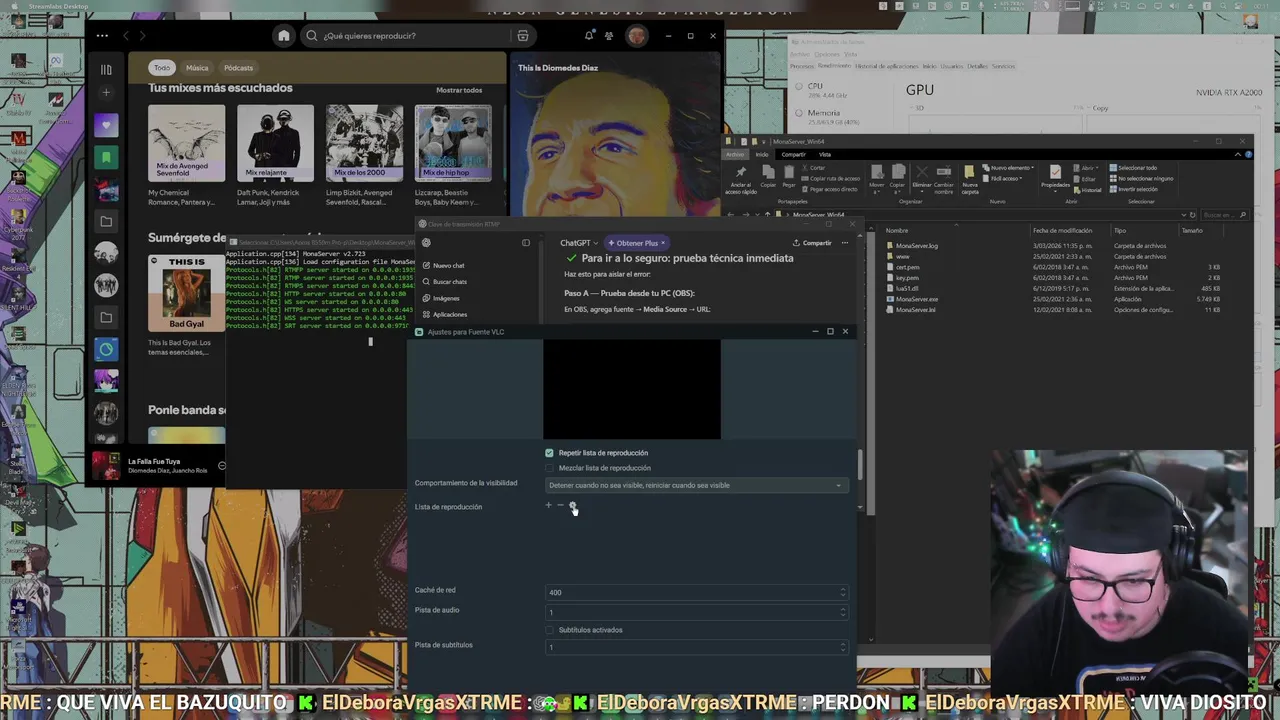Select Todo filter chip in Spotify
This screenshot has width=1280, height=720.
point(162,68)
